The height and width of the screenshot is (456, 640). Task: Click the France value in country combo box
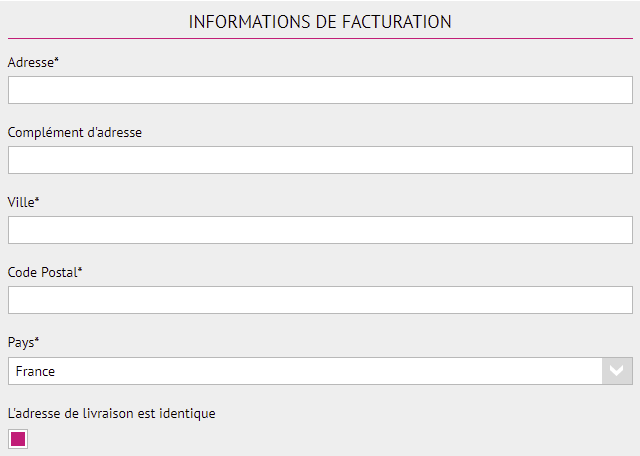coord(36,371)
